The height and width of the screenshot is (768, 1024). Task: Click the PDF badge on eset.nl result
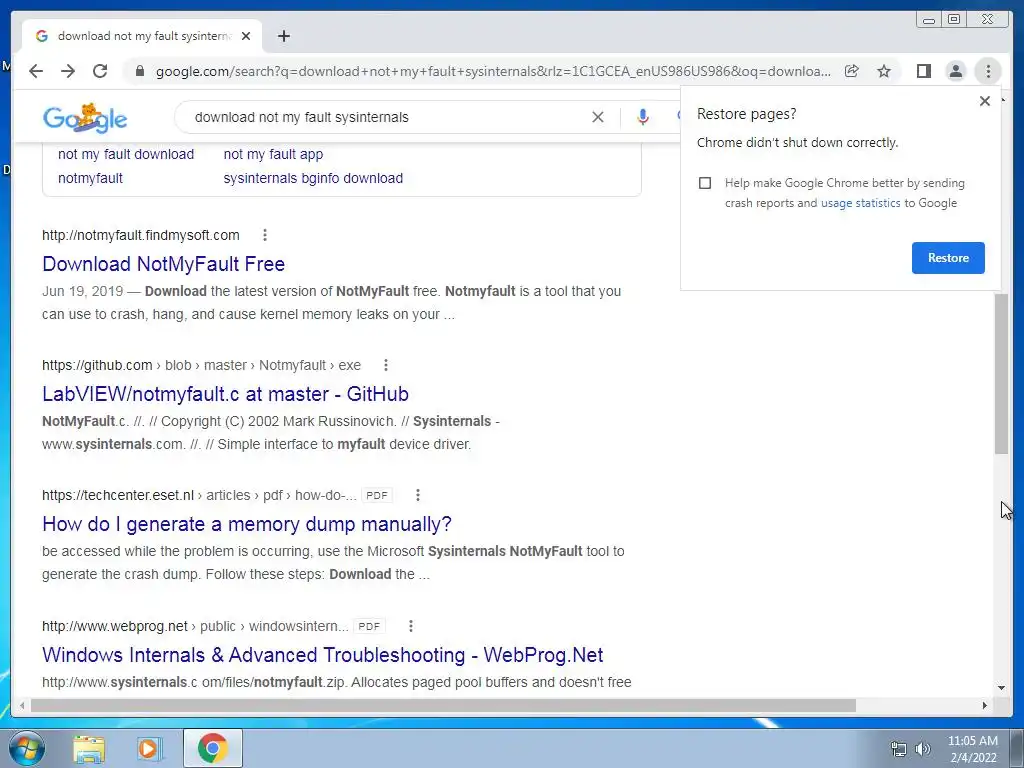coord(377,496)
